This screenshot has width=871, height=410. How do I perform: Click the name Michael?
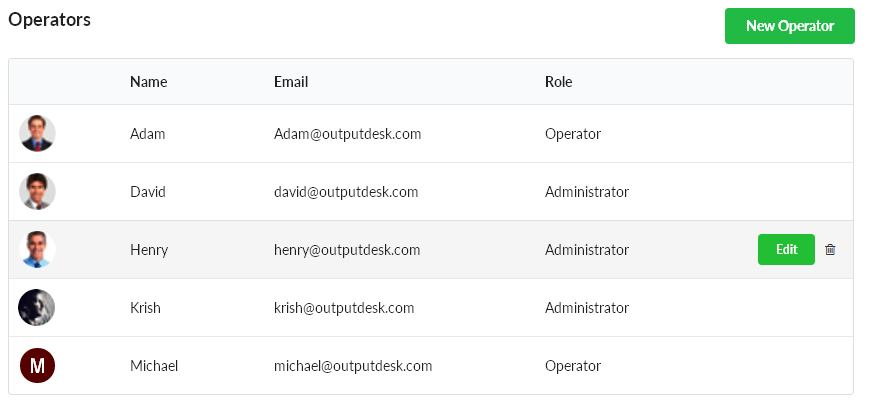click(x=154, y=366)
